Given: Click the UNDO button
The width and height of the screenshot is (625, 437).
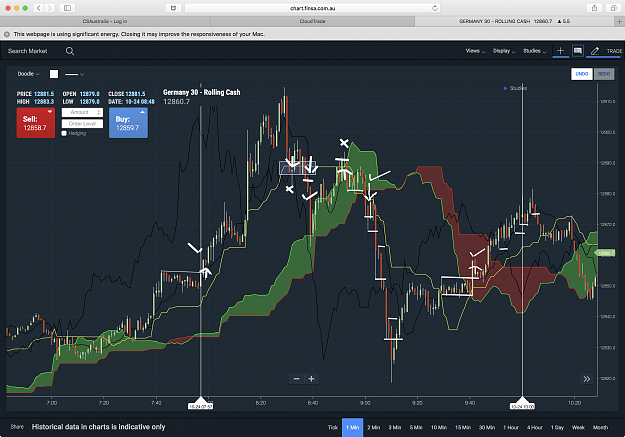Looking at the screenshot, I should pyautogui.click(x=582, y=74).
